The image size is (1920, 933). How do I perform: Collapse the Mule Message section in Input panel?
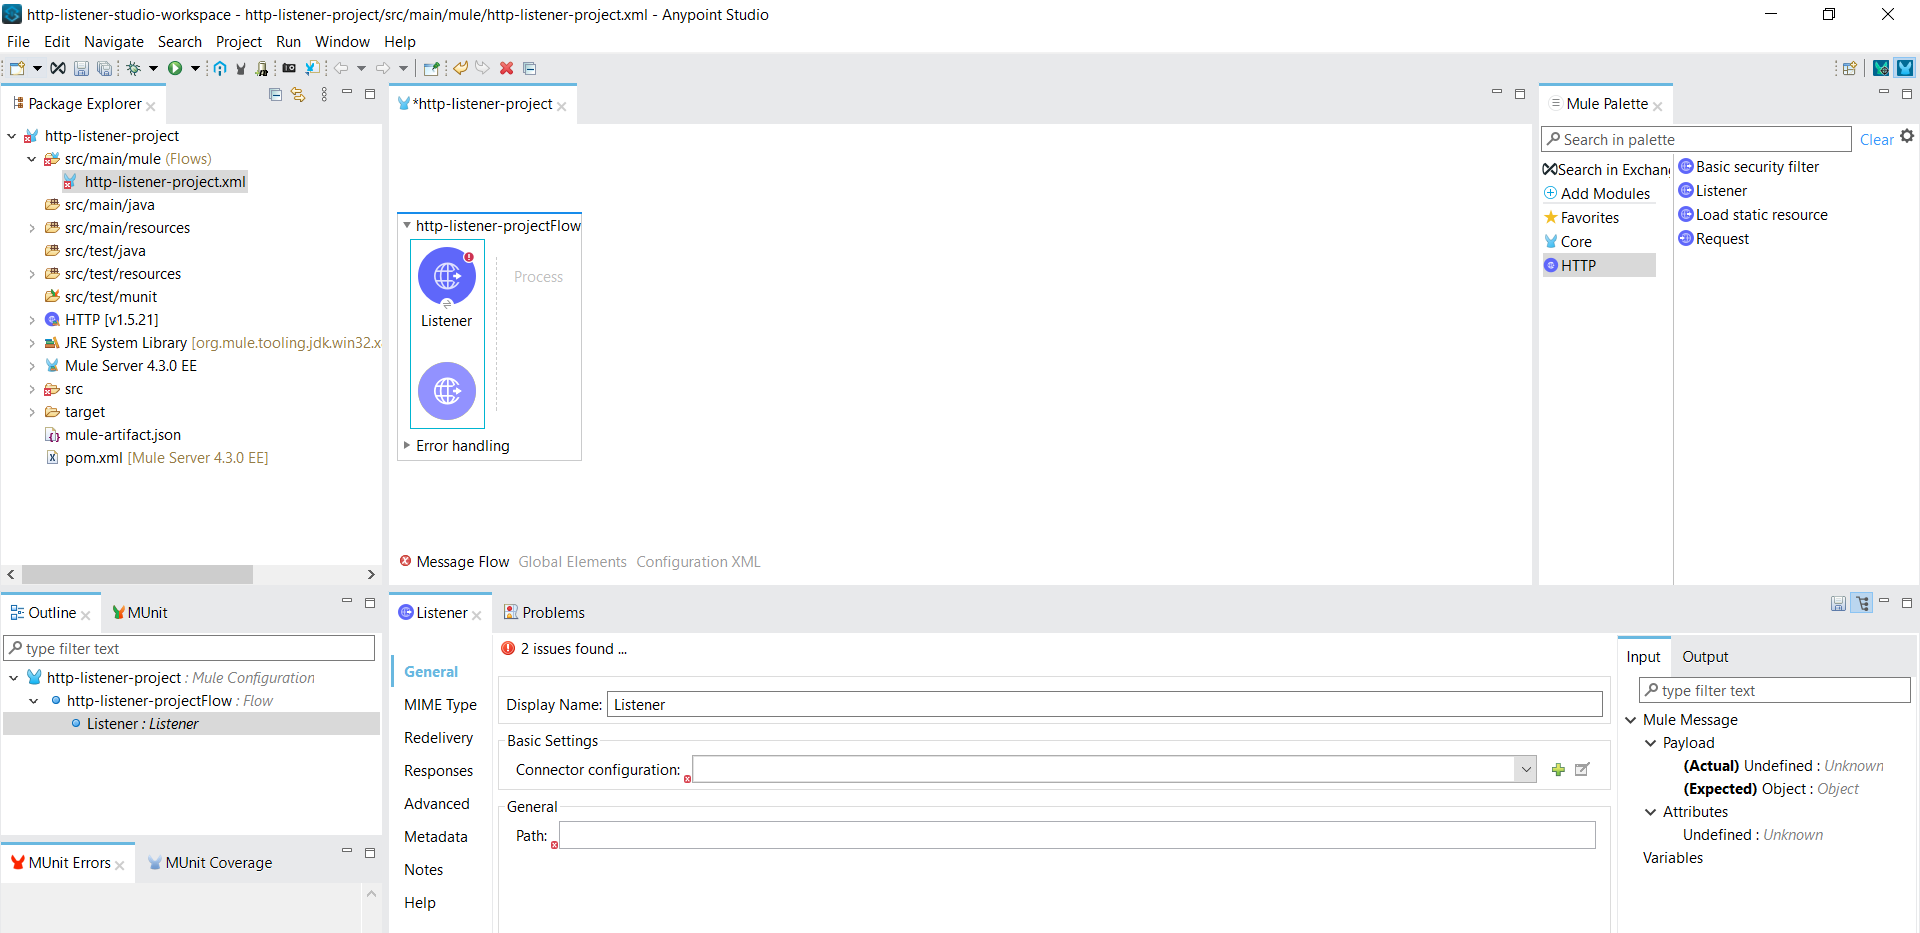pos(1631,719)
